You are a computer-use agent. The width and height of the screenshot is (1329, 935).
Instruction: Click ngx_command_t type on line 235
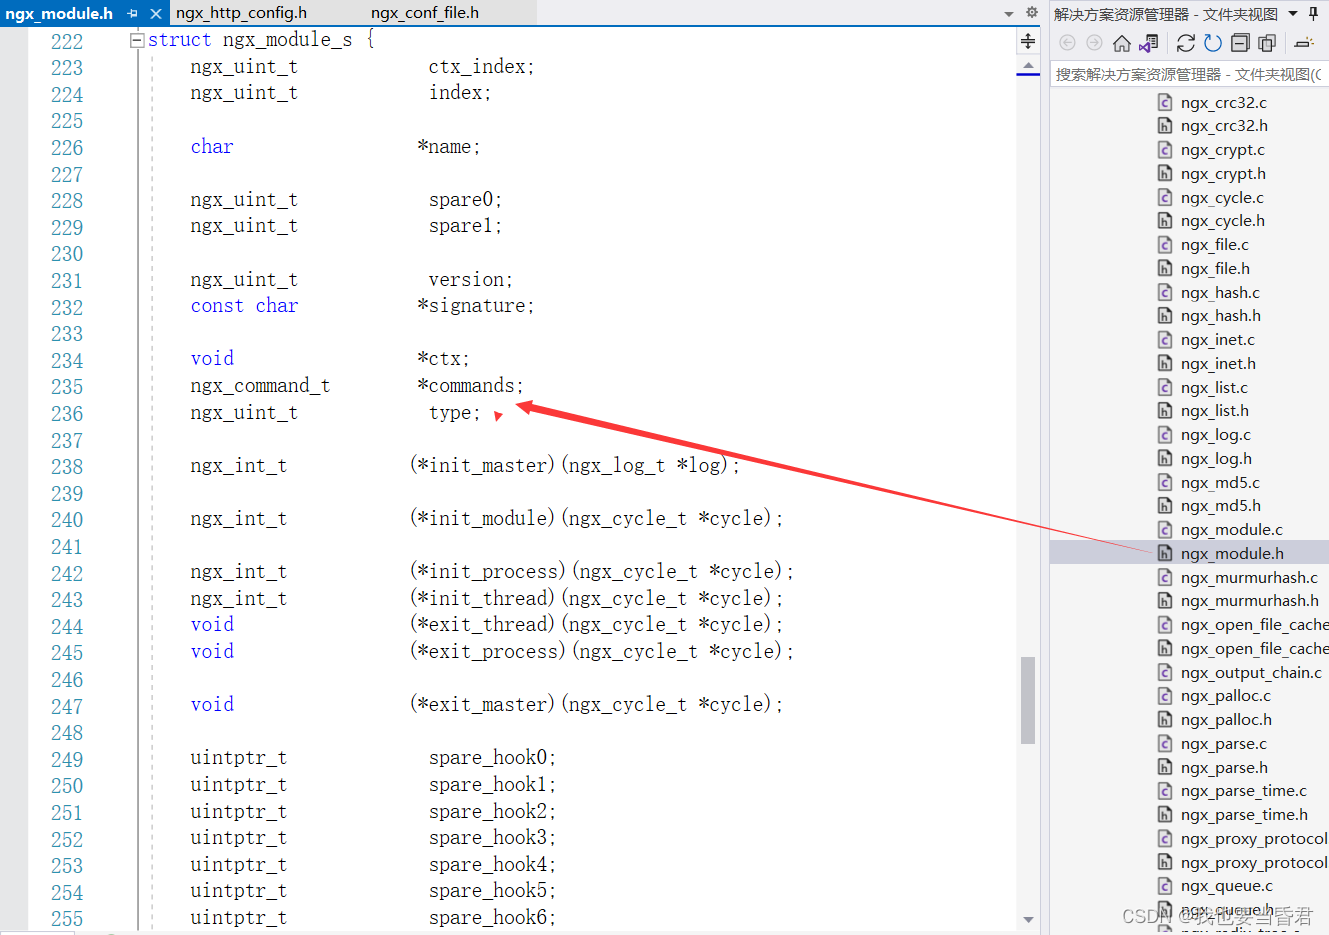coord(260,386)
